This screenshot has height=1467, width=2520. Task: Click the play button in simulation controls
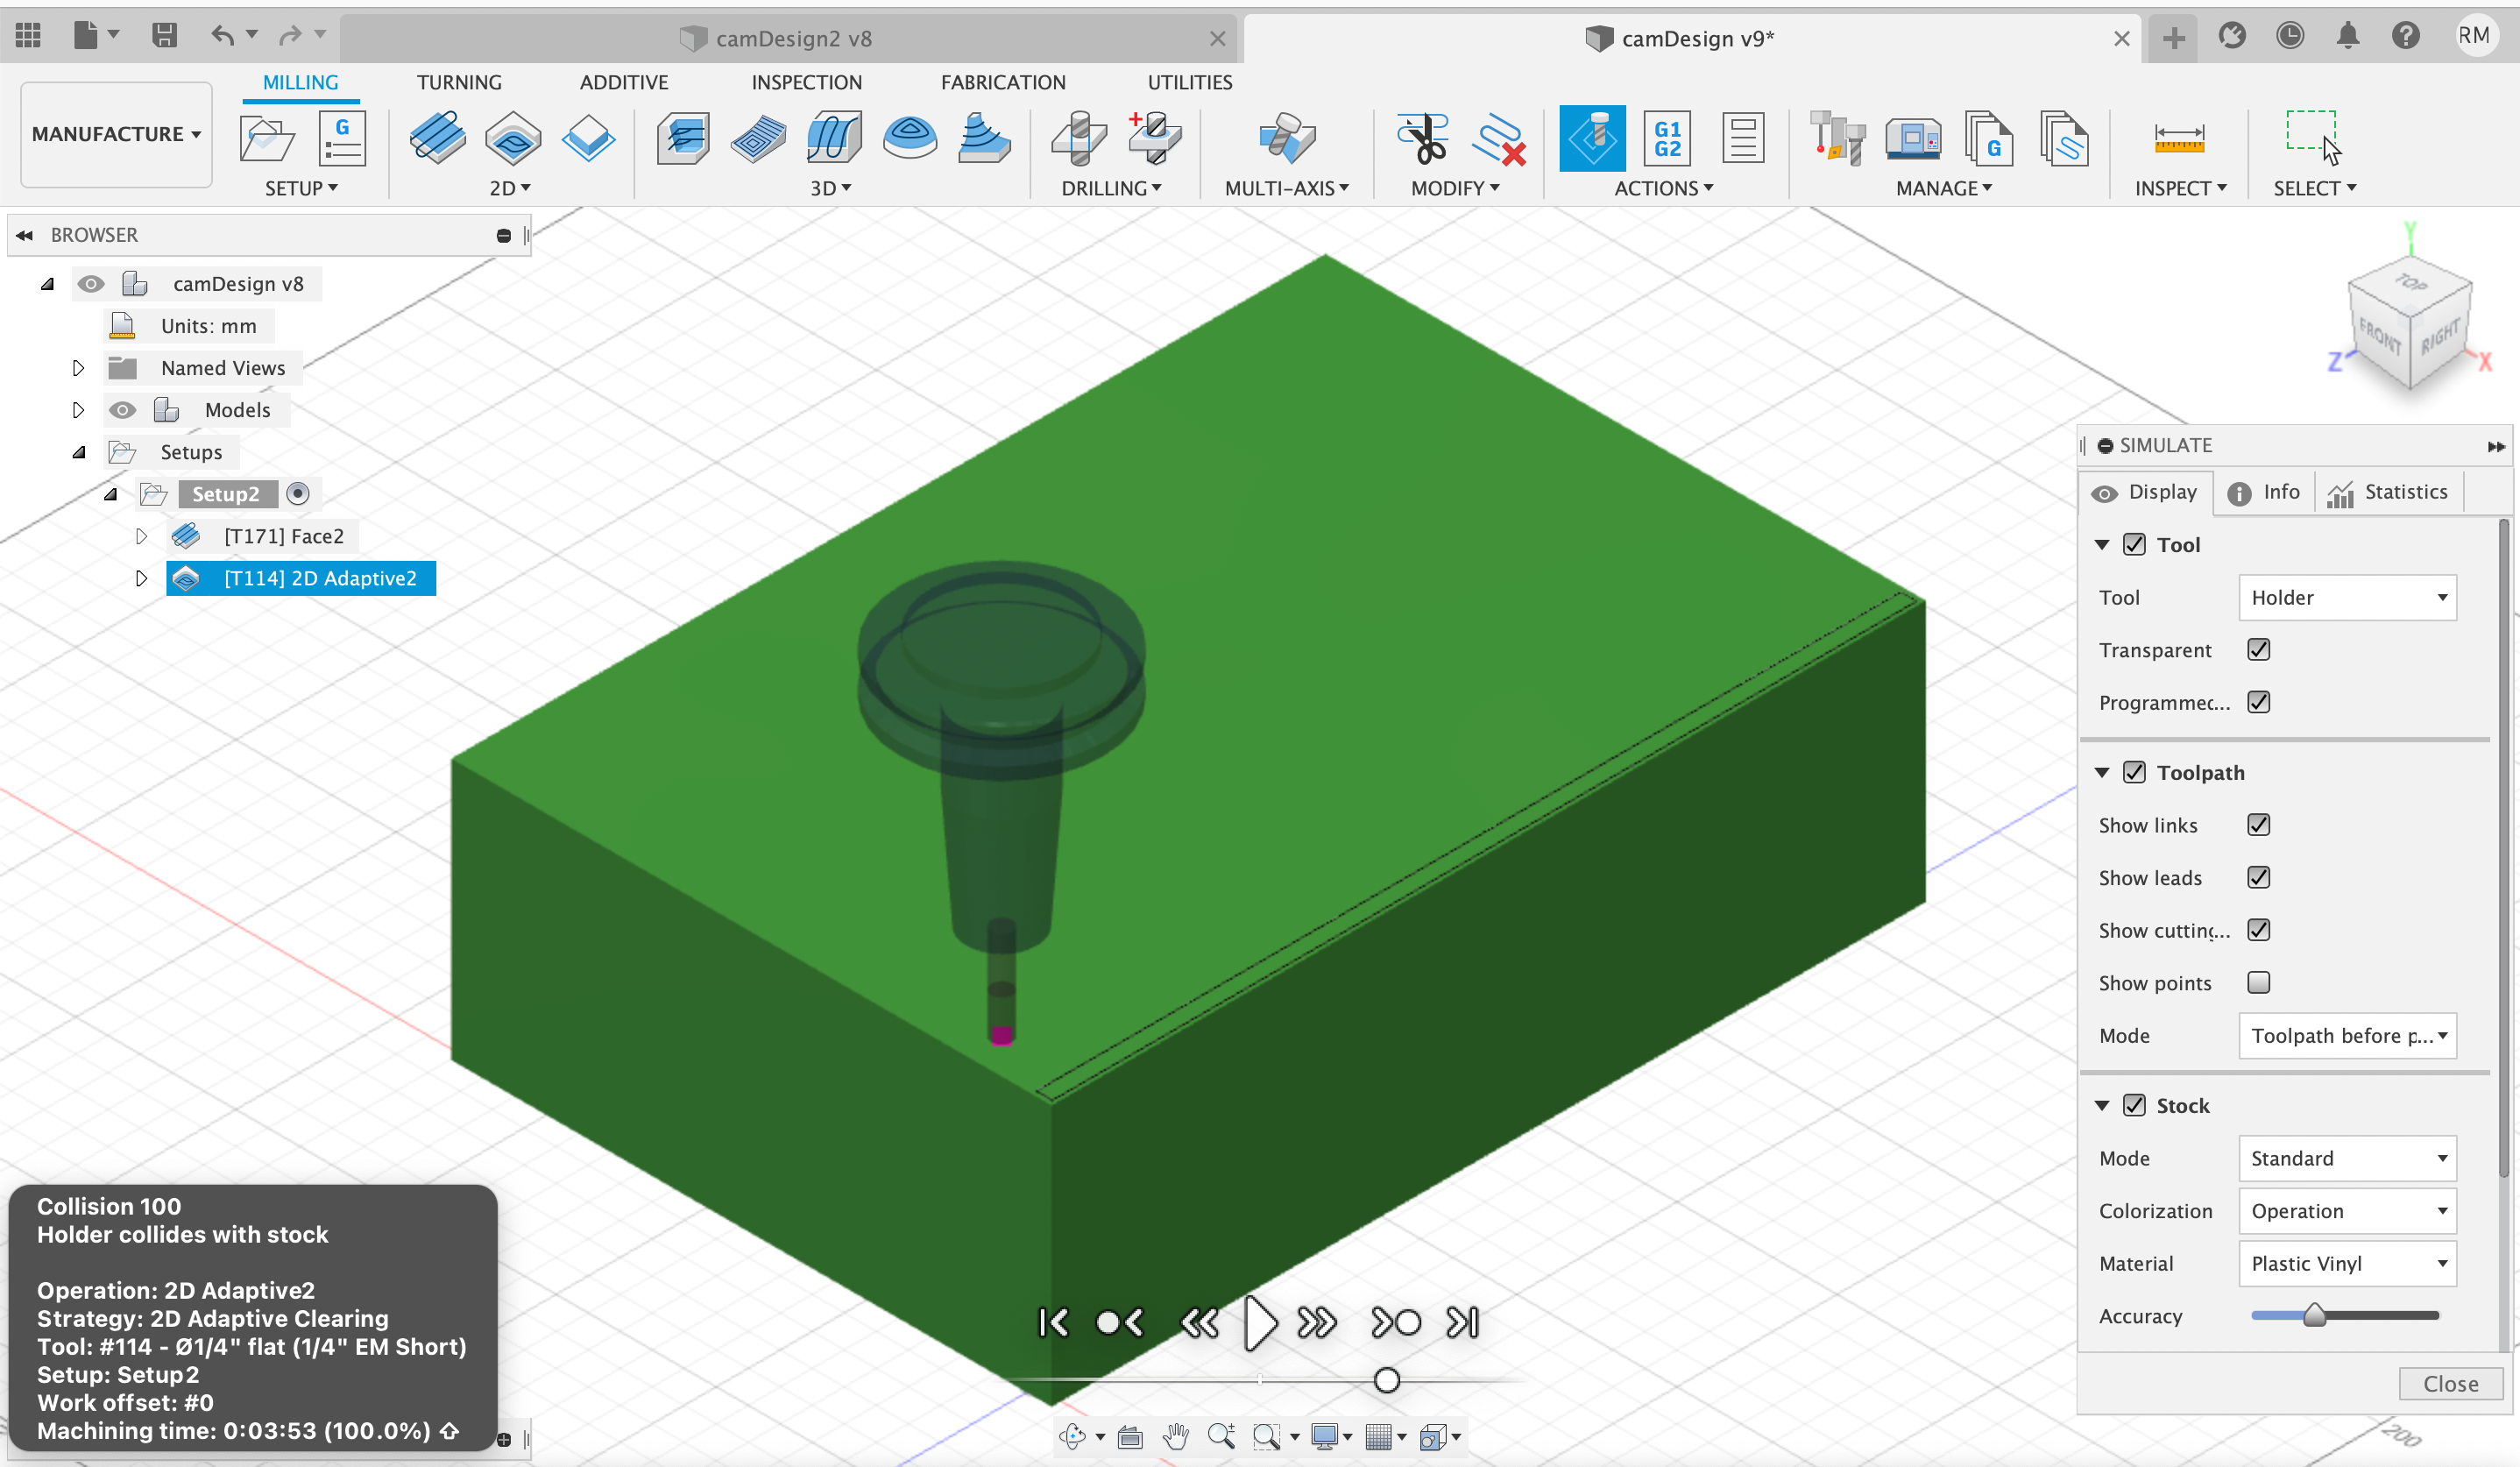point(1260,1322)
